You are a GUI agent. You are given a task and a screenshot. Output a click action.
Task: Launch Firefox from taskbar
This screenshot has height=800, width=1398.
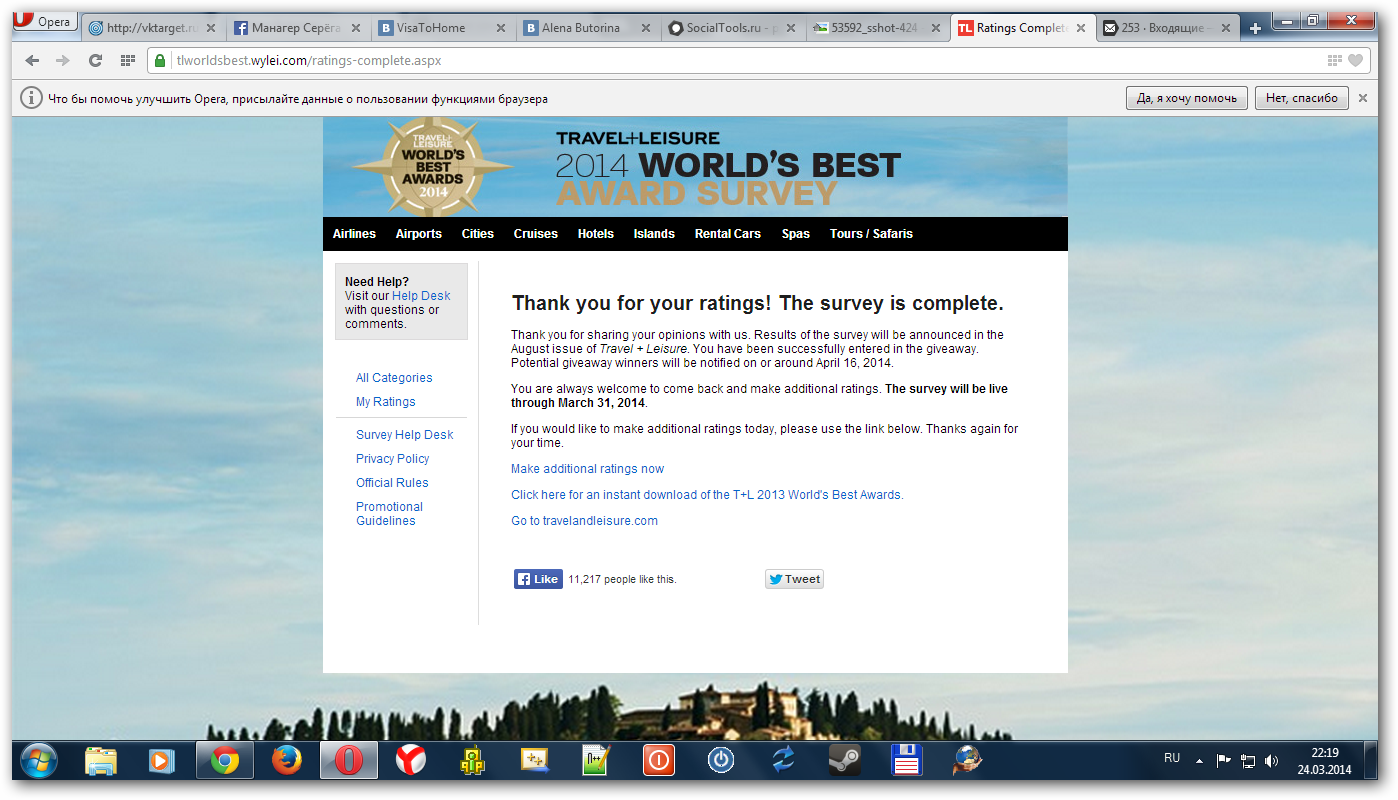click(x=287, y=761)
